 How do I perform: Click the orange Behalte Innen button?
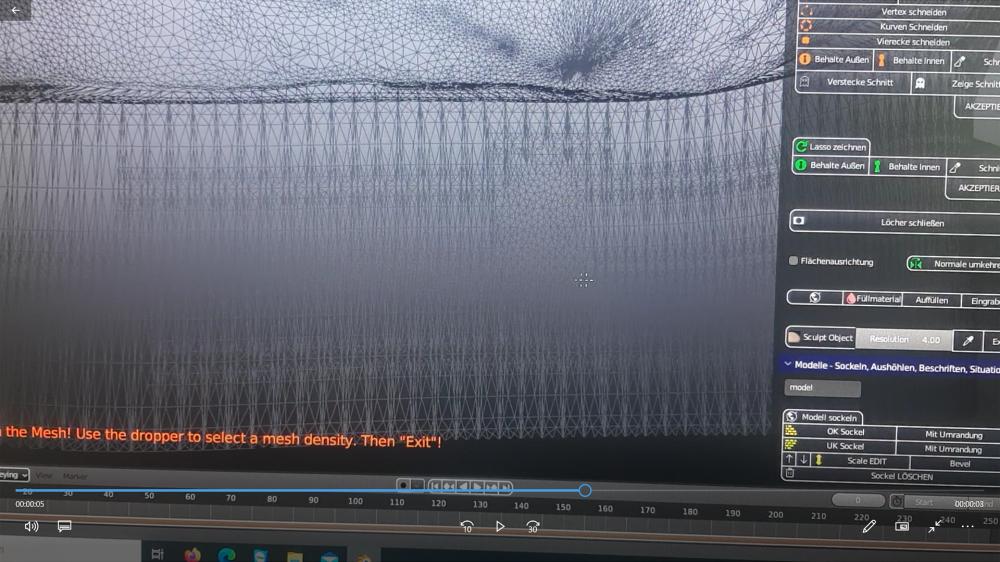[911, 61]
